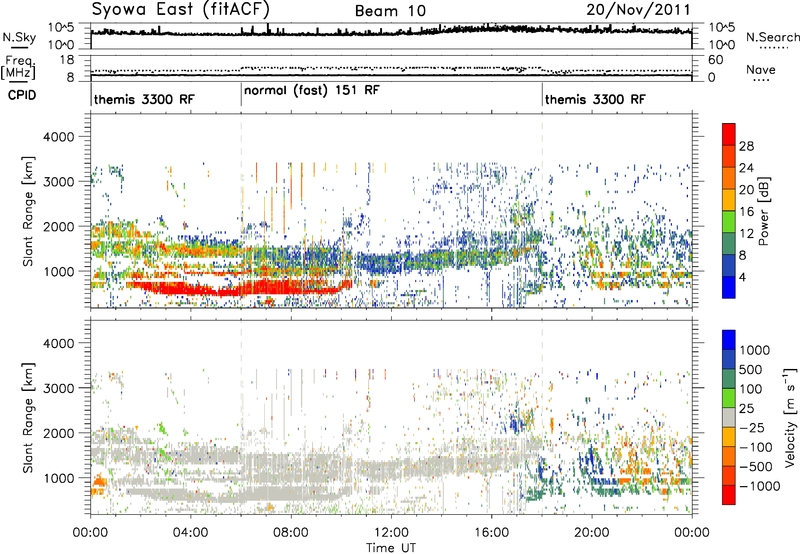Click the '18' tick on the frequency axis

coord(67,60)
